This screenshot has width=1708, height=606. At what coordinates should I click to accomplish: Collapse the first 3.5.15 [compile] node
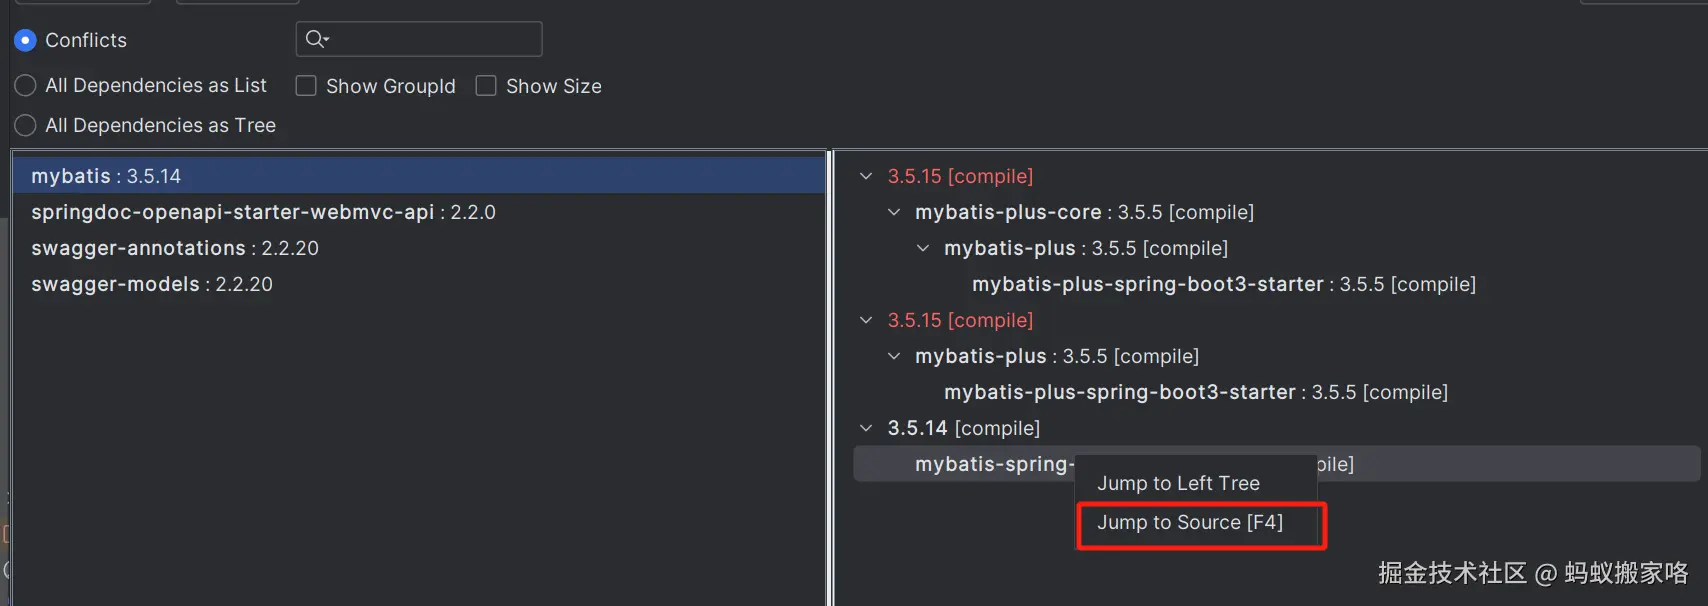866,176
